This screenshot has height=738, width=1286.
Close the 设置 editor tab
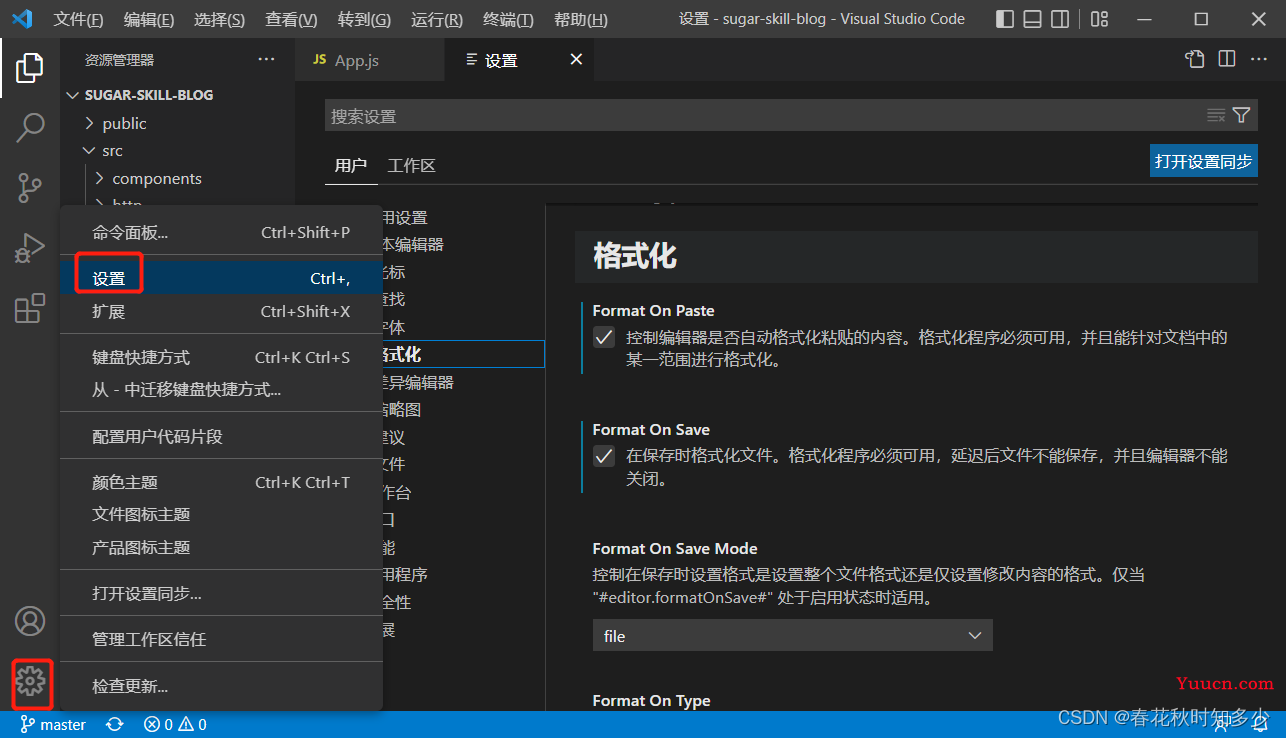pos(576,60)
